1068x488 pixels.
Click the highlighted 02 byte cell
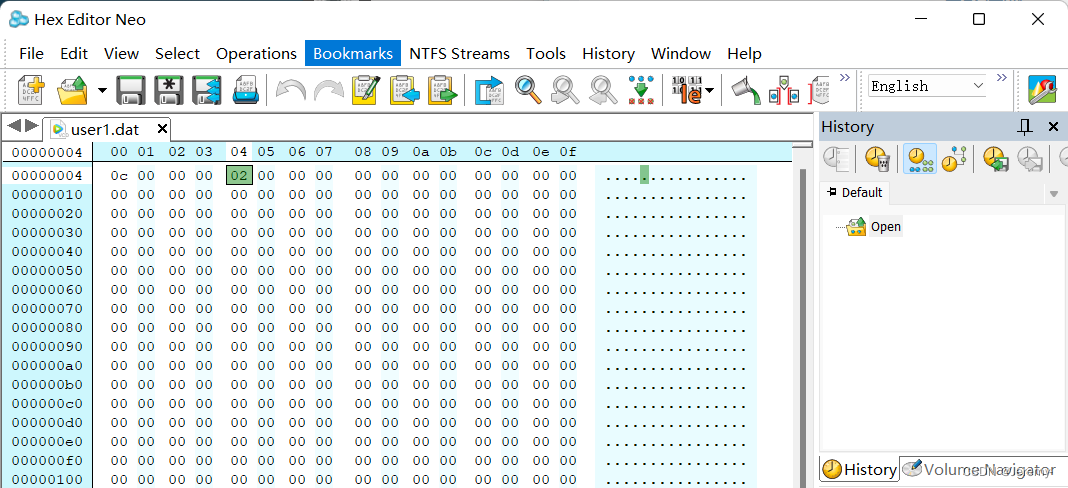coord(239,175)
